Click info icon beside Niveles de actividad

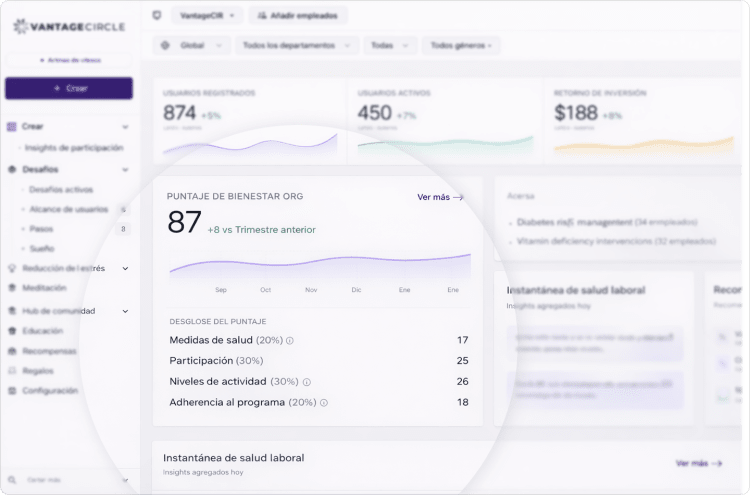pyautogui.click(x=307, y=382)
